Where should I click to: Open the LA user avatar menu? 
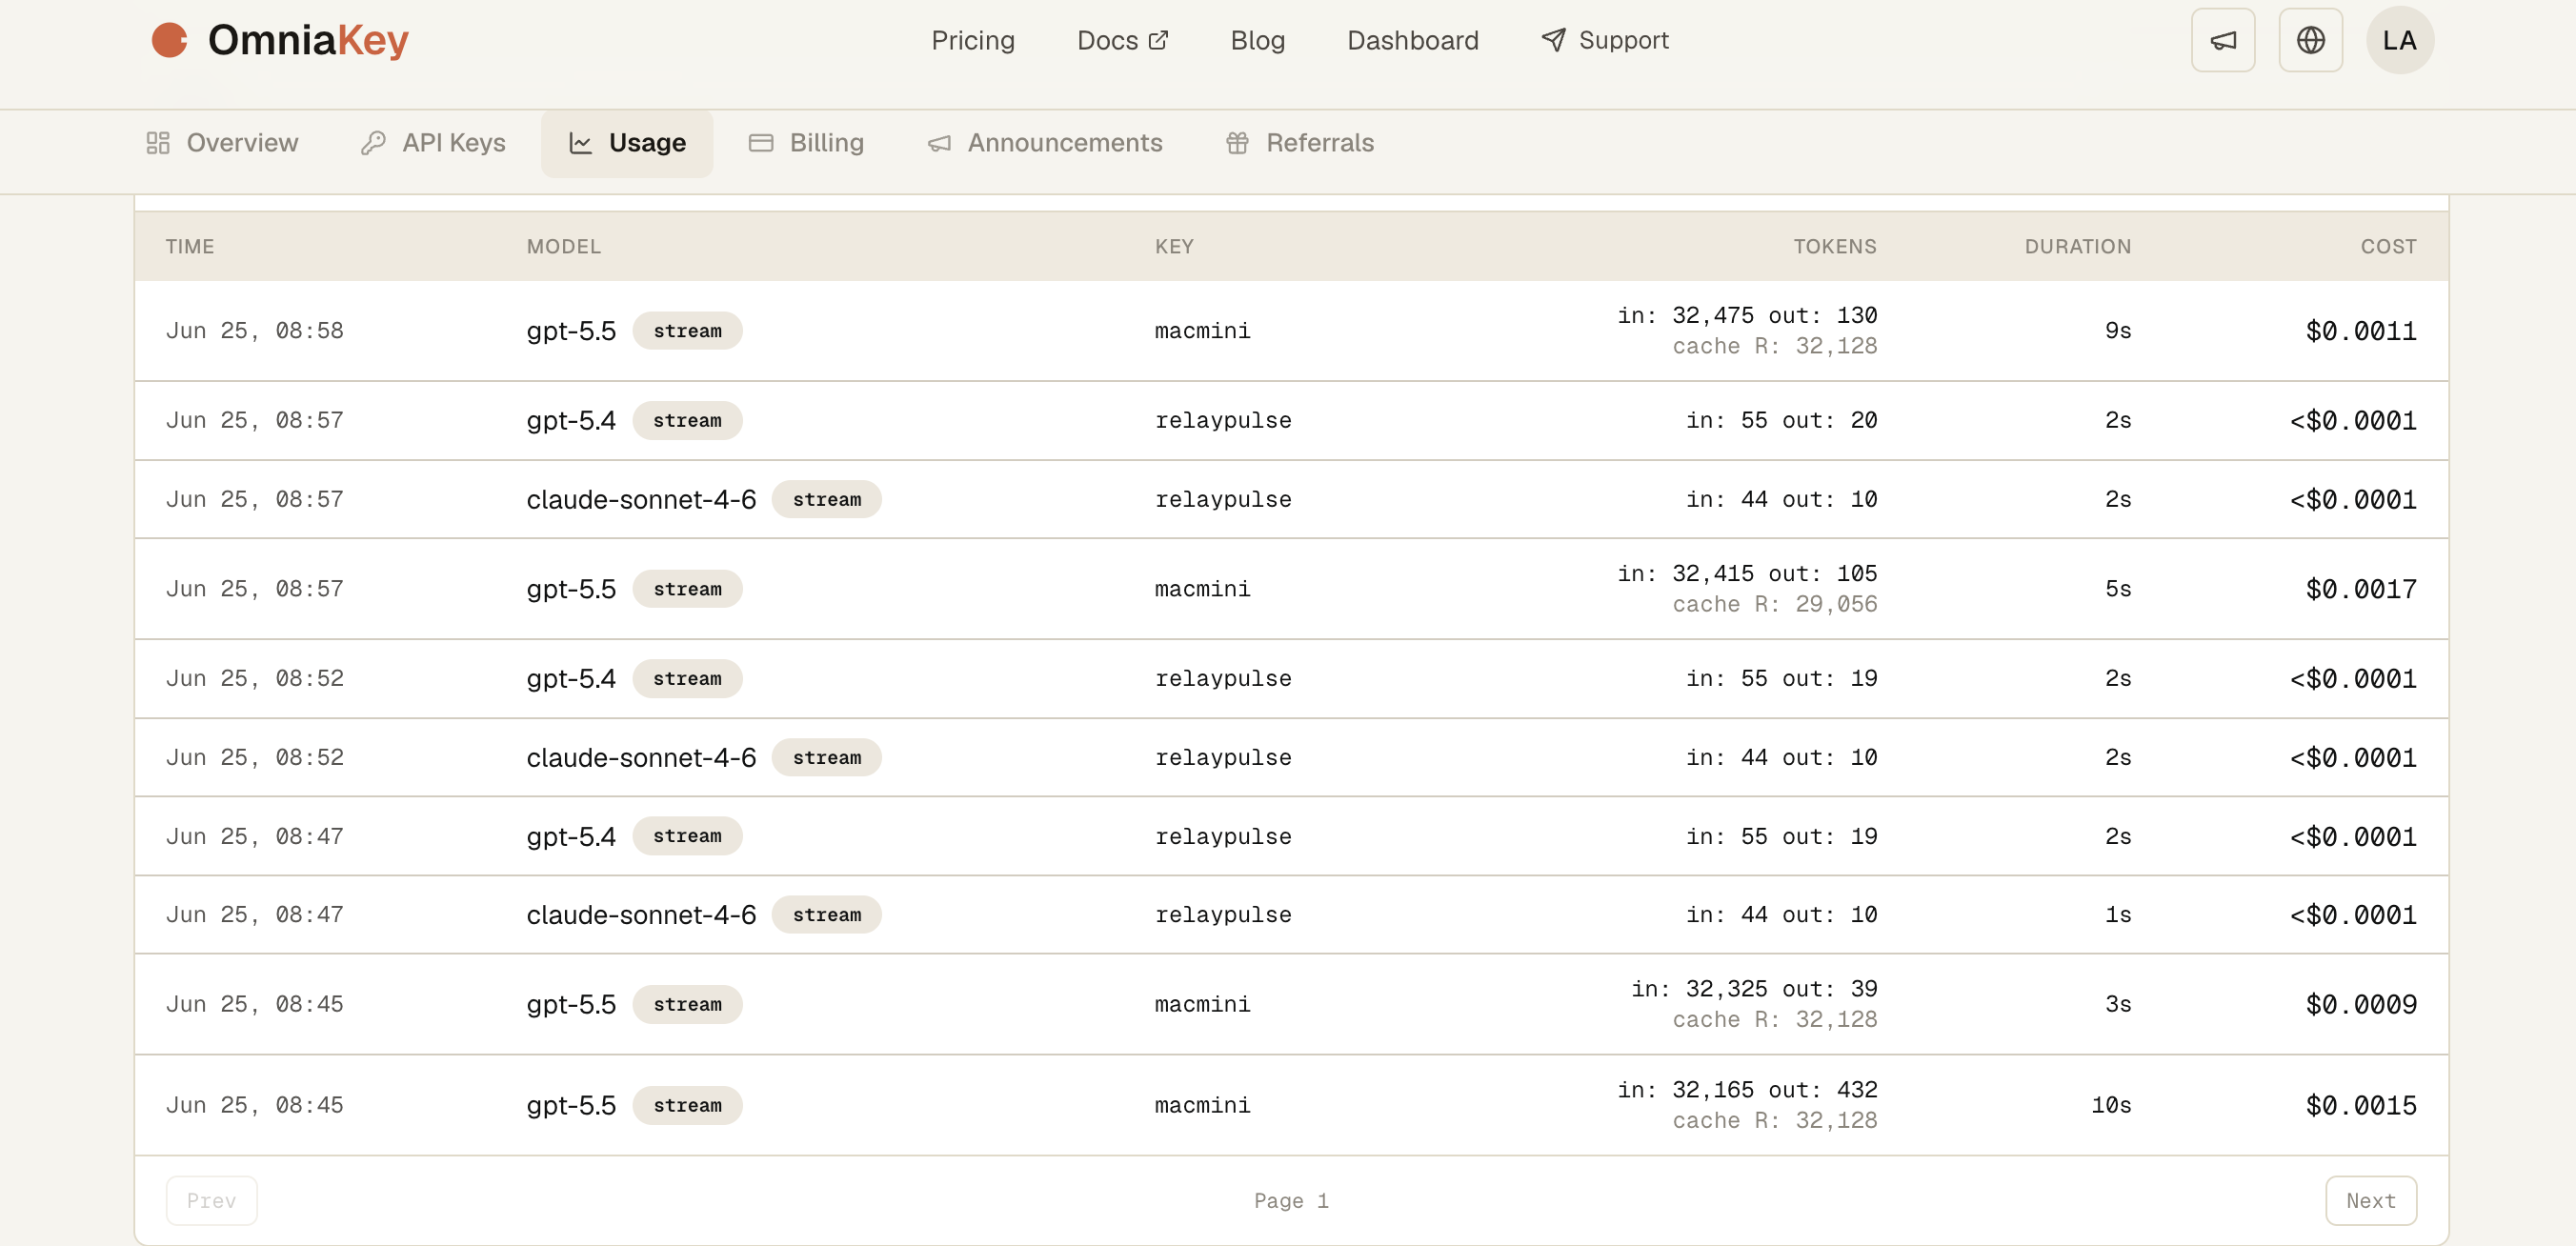tap(2399, 40)
